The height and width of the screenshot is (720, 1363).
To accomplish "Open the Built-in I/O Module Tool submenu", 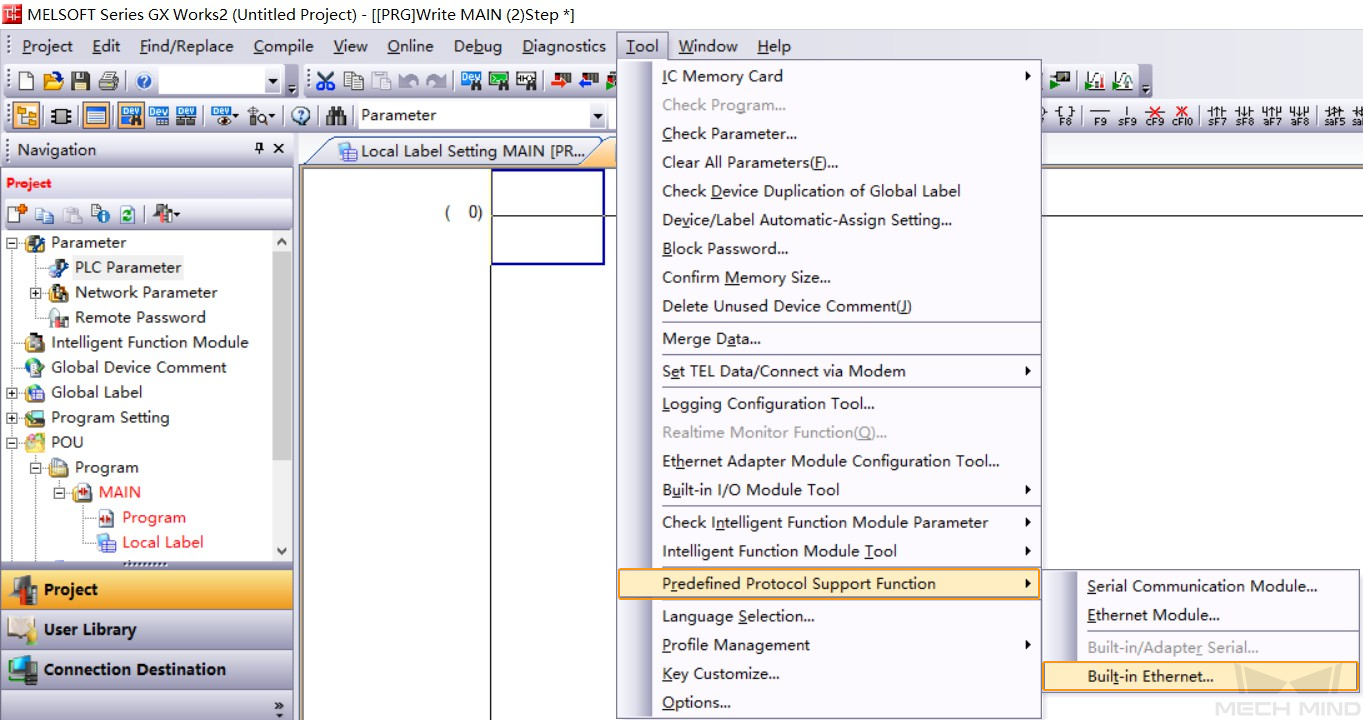I will [829, 490].
